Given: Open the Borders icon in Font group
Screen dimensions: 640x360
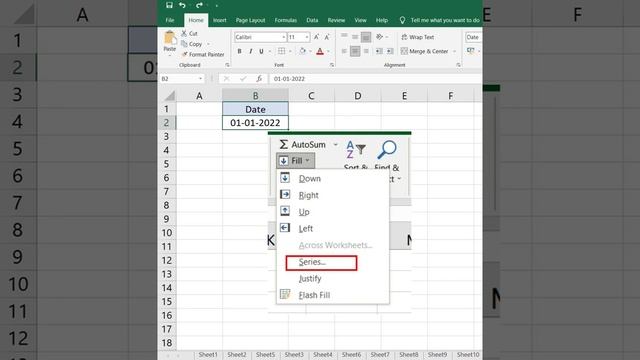Looking at the screenshot, I should point(281,51).
